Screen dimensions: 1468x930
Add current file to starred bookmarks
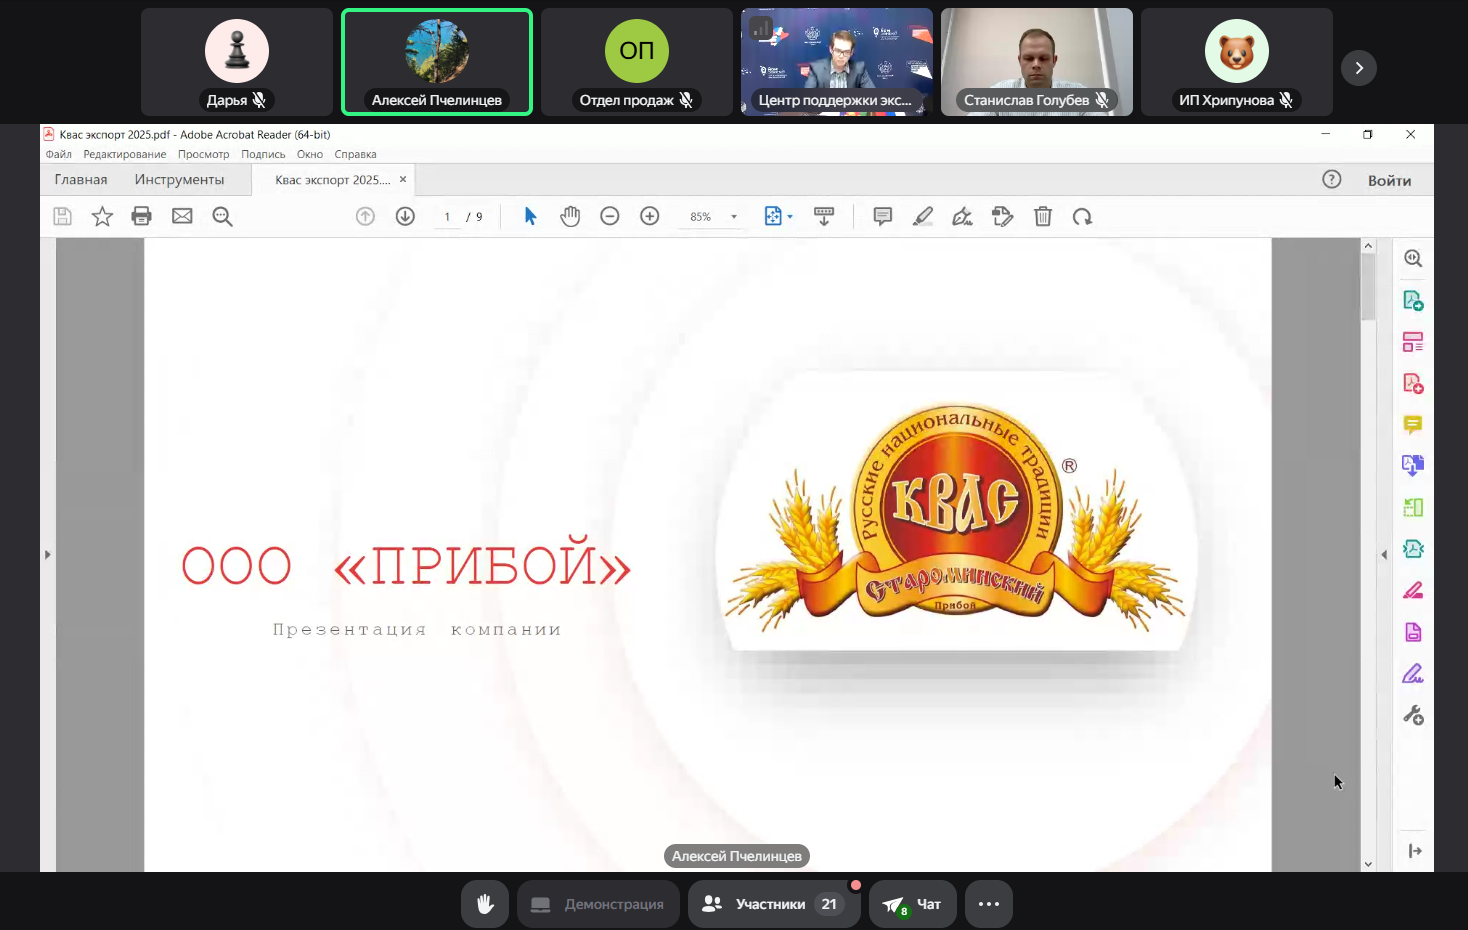tap(102, 216)
